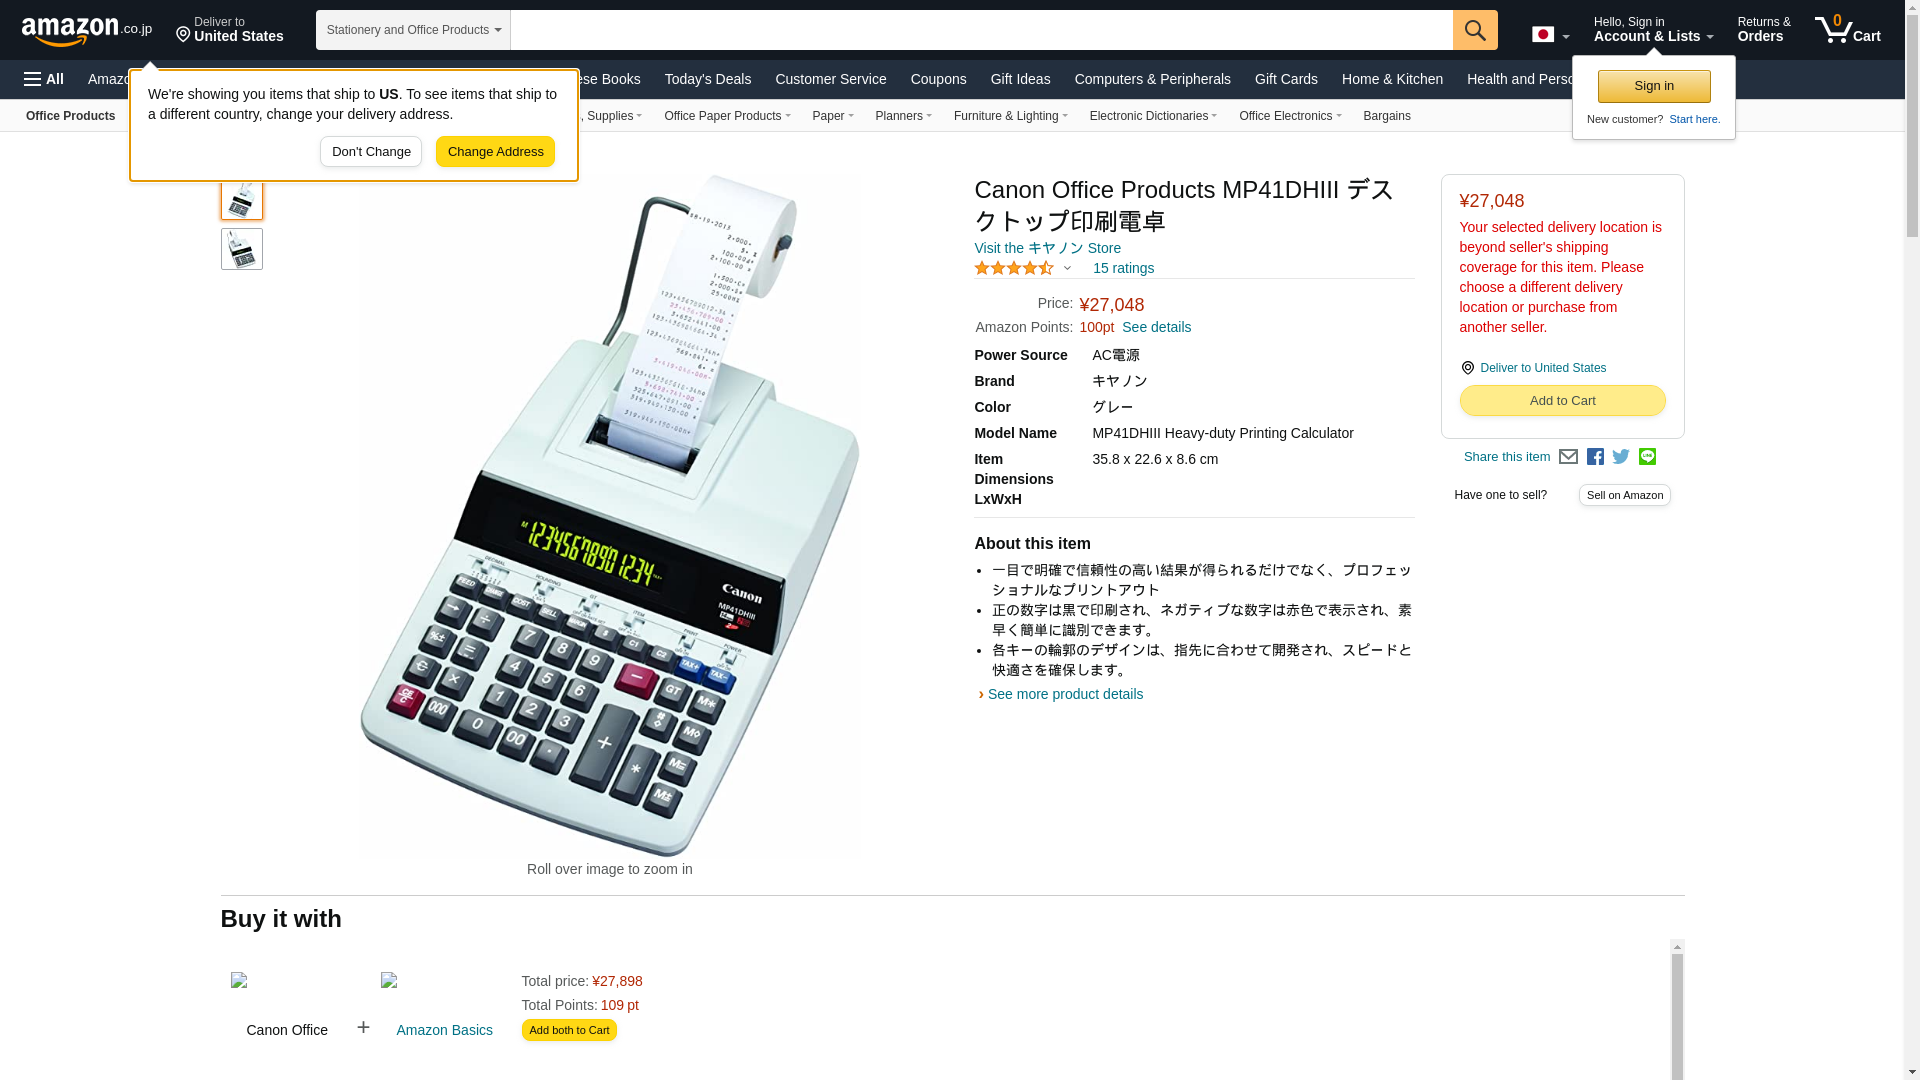Screen dimensions: 1920x1080
Task: Open the Today's Deals nav item
Action: (707, 79)
